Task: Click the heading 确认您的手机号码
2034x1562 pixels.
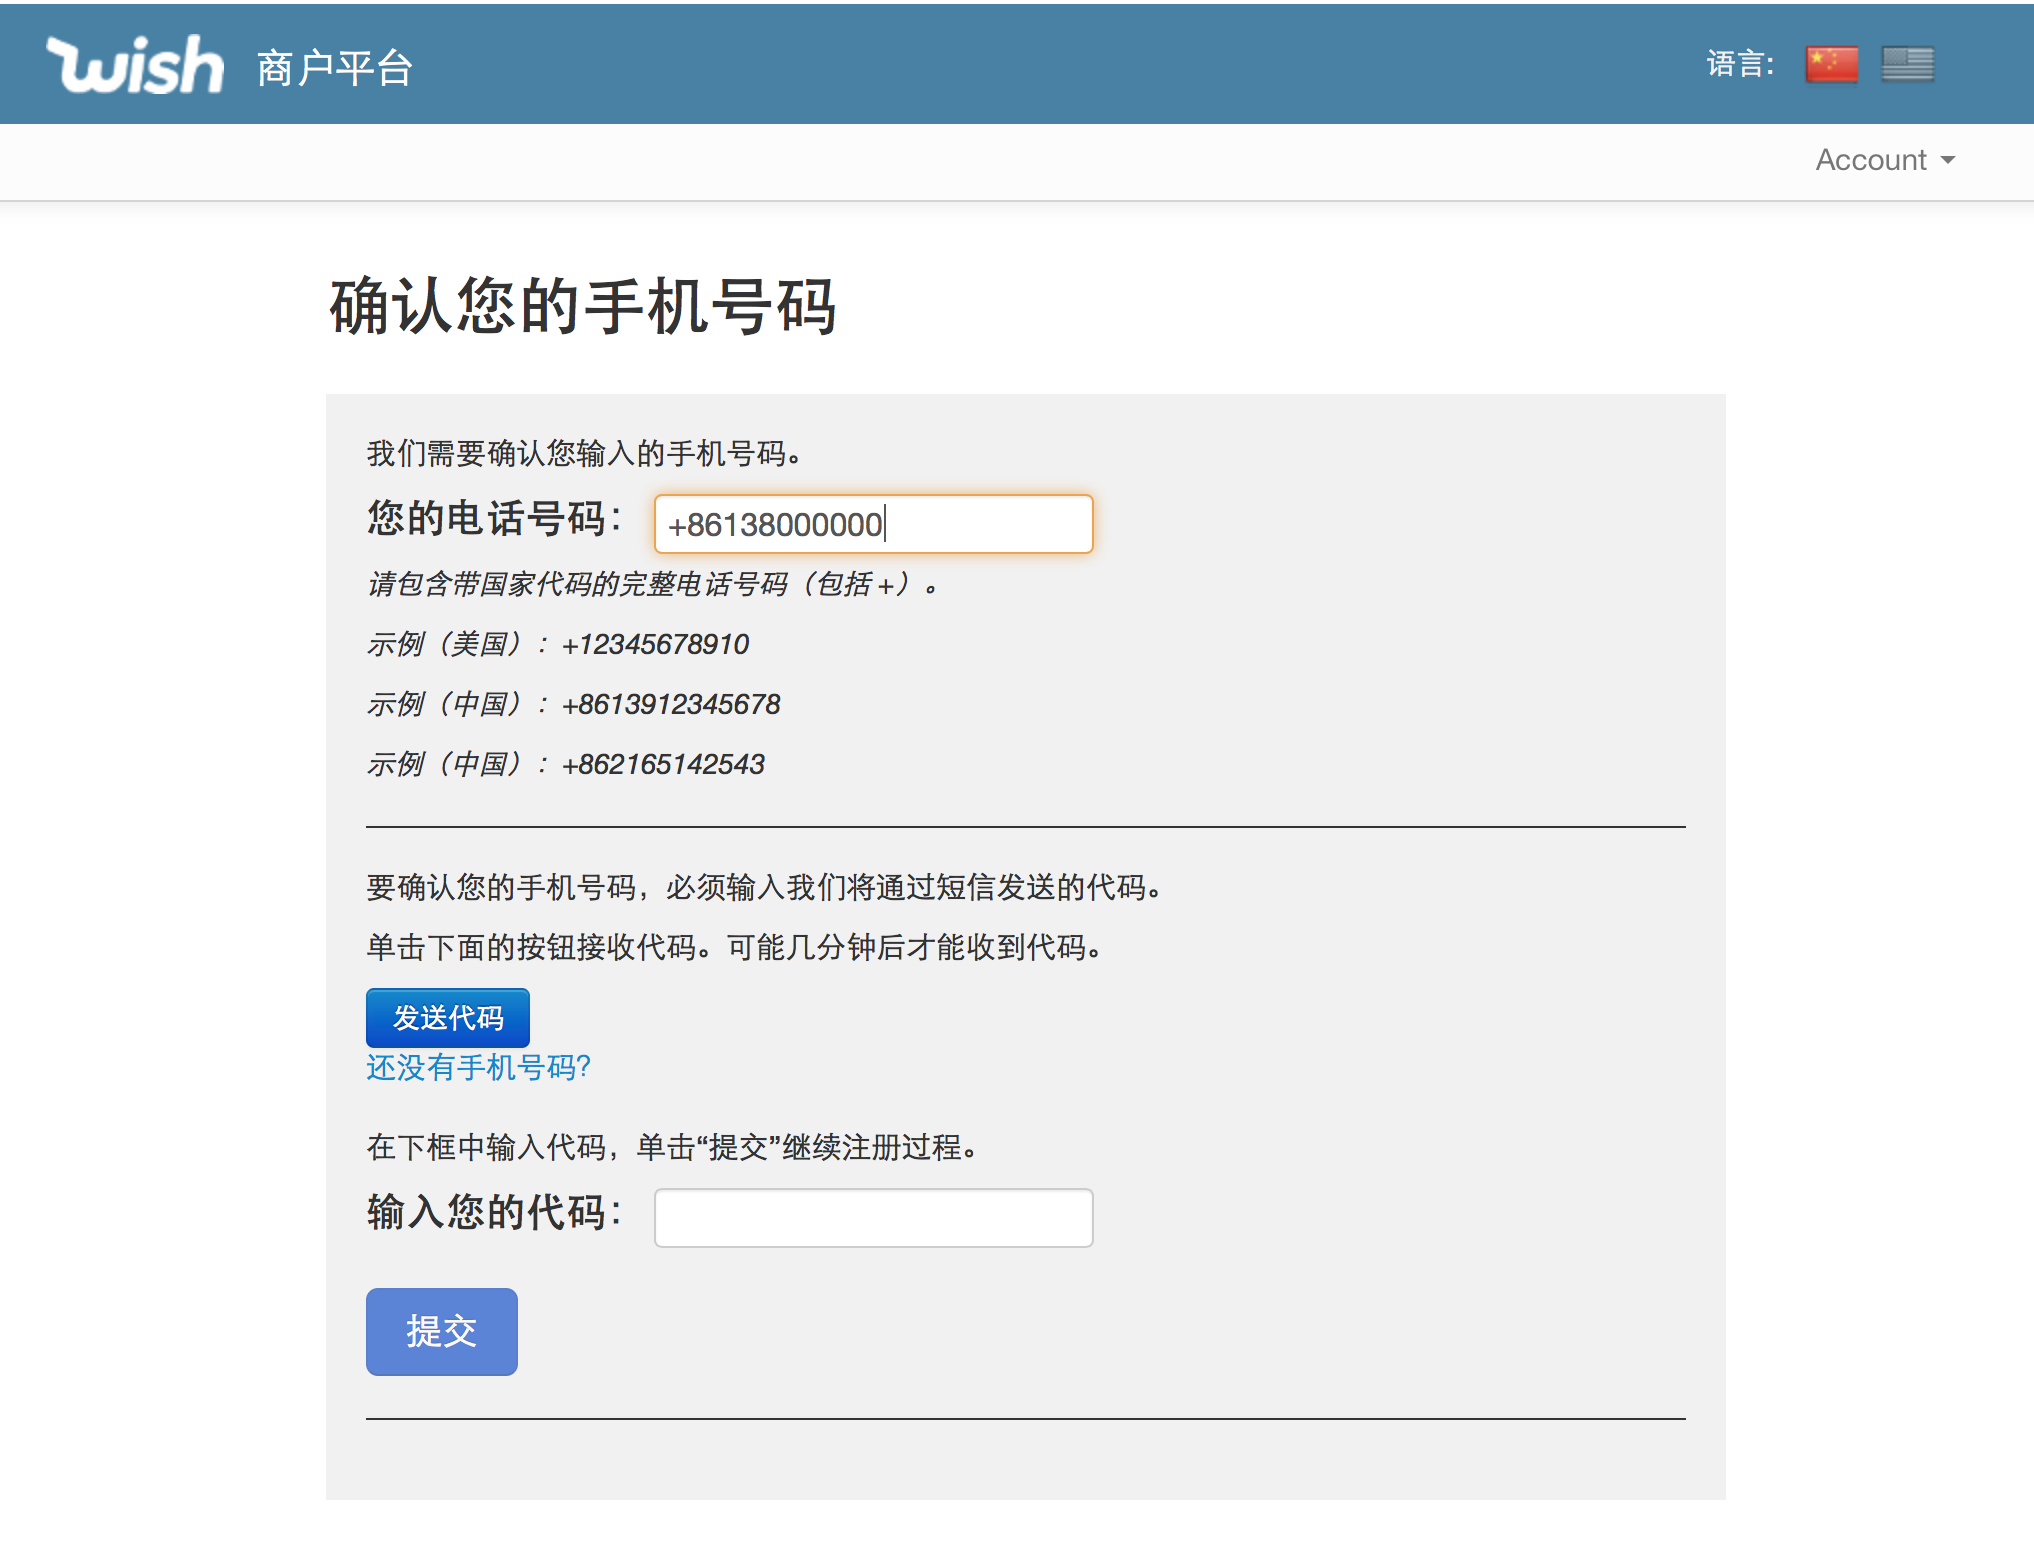Action: click(583, 306)
